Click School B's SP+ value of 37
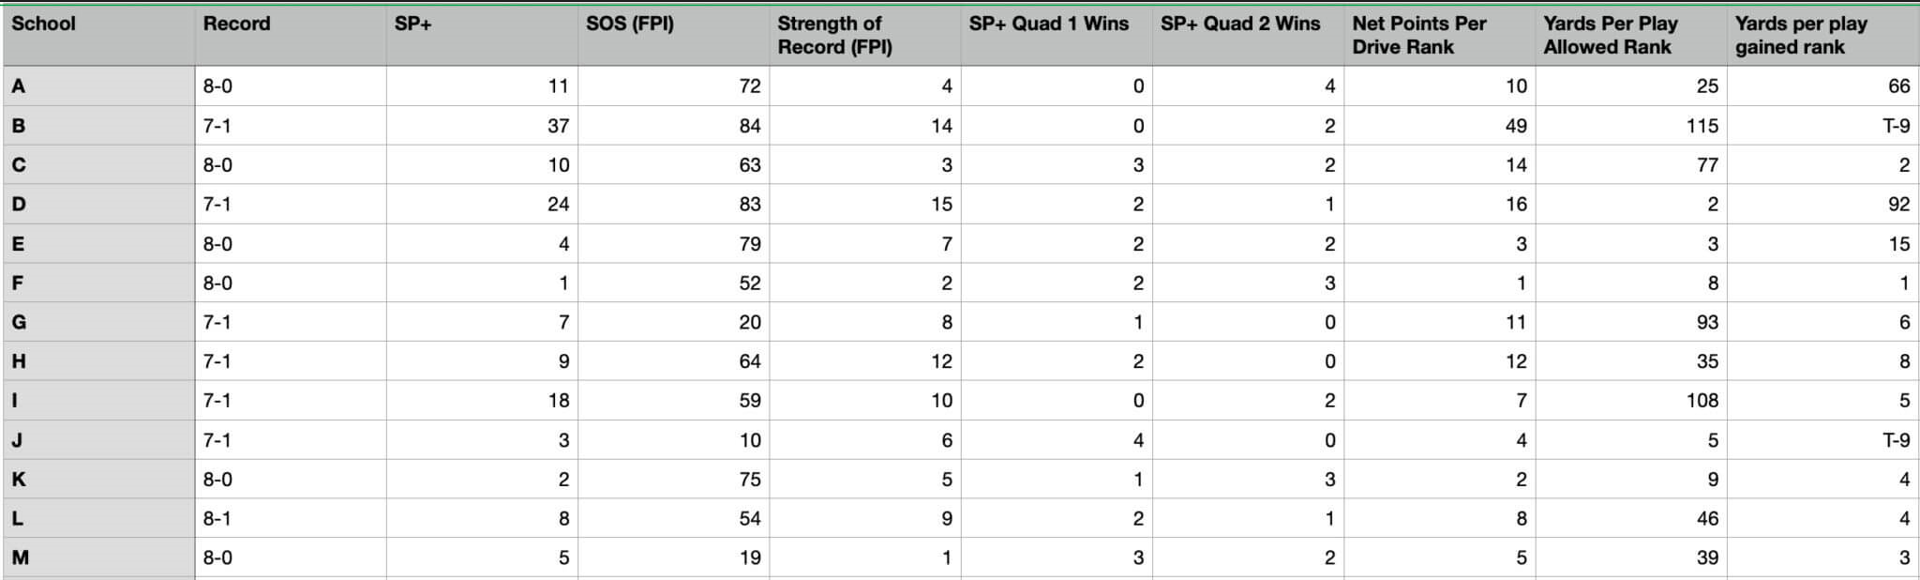Image resolution: width=1920 pixels, height=580 pixels. (x=481, y=126)
